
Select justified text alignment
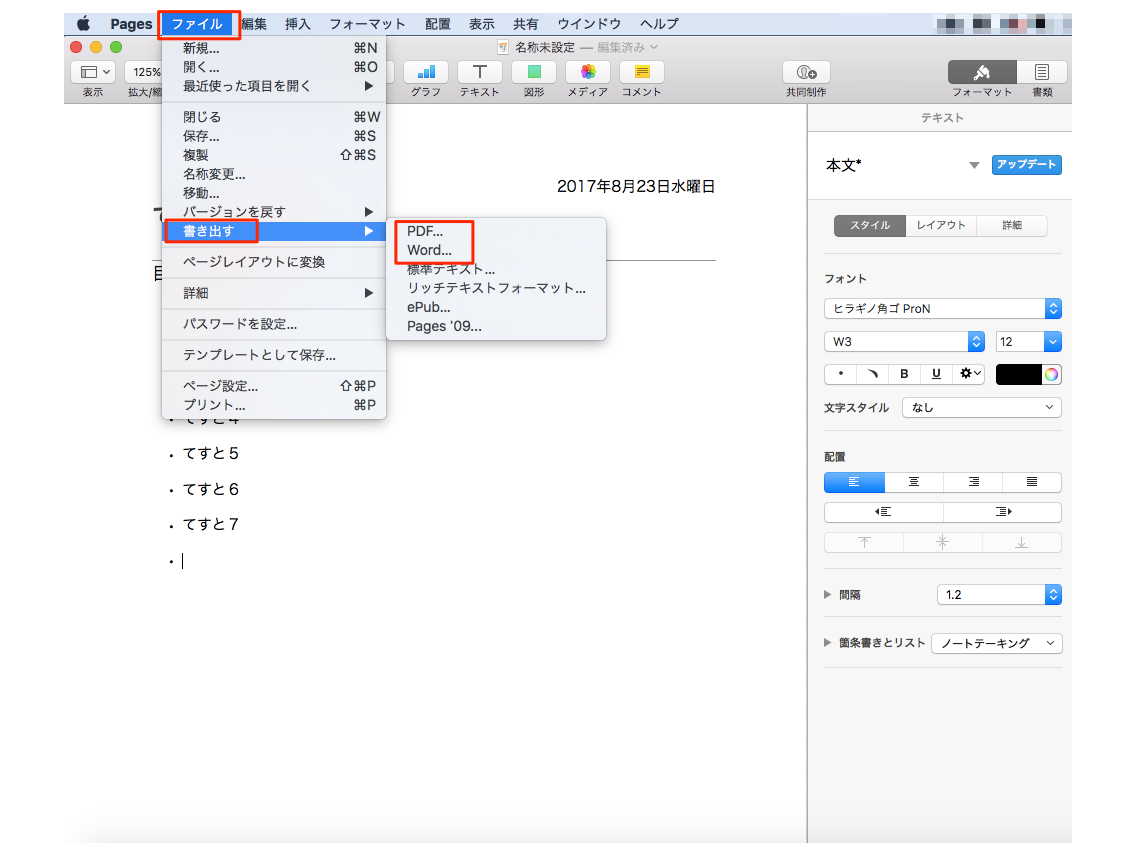[x=1032, y=483]
